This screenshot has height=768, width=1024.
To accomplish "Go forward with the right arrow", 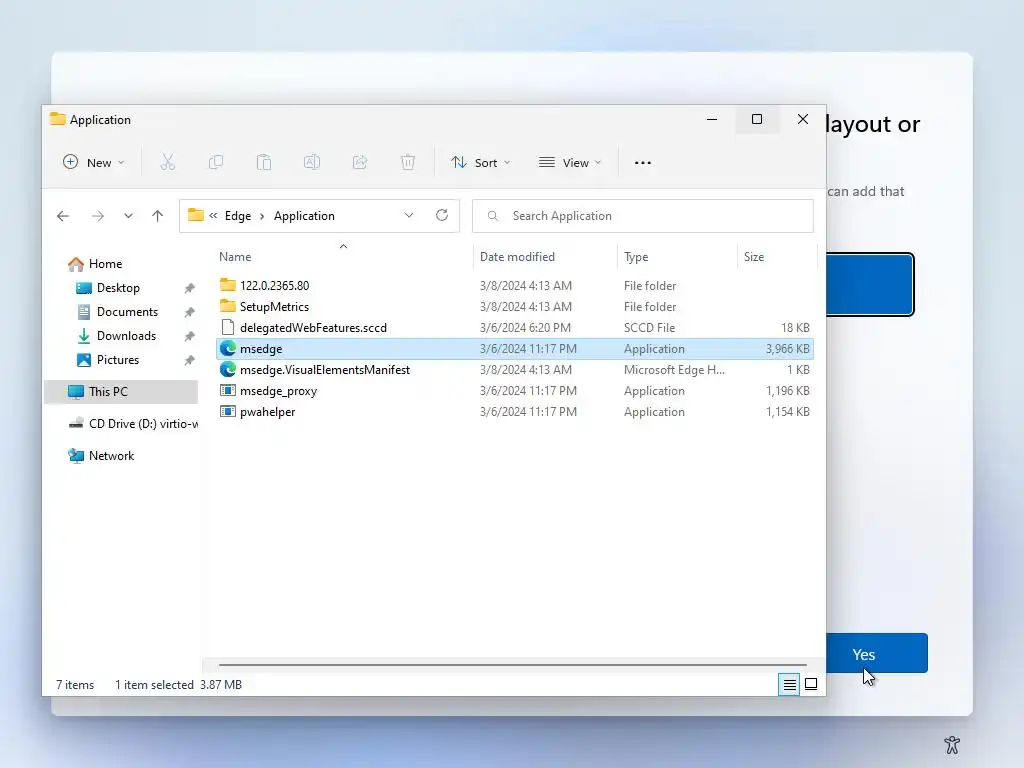I will (x=98, y=216).
